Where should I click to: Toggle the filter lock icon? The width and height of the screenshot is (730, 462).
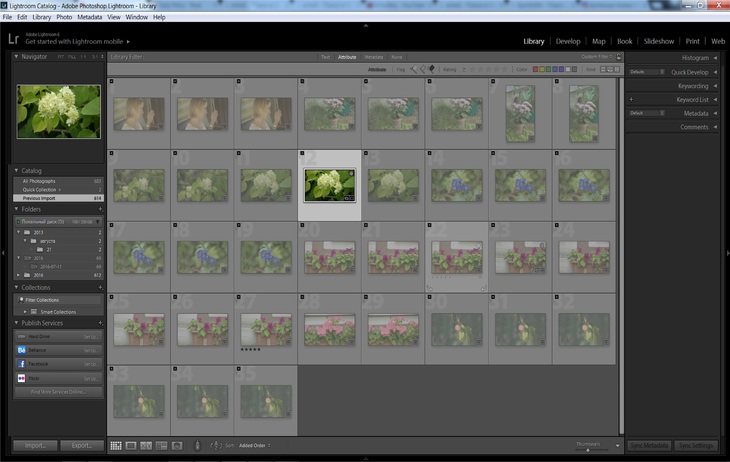[617, 57]
